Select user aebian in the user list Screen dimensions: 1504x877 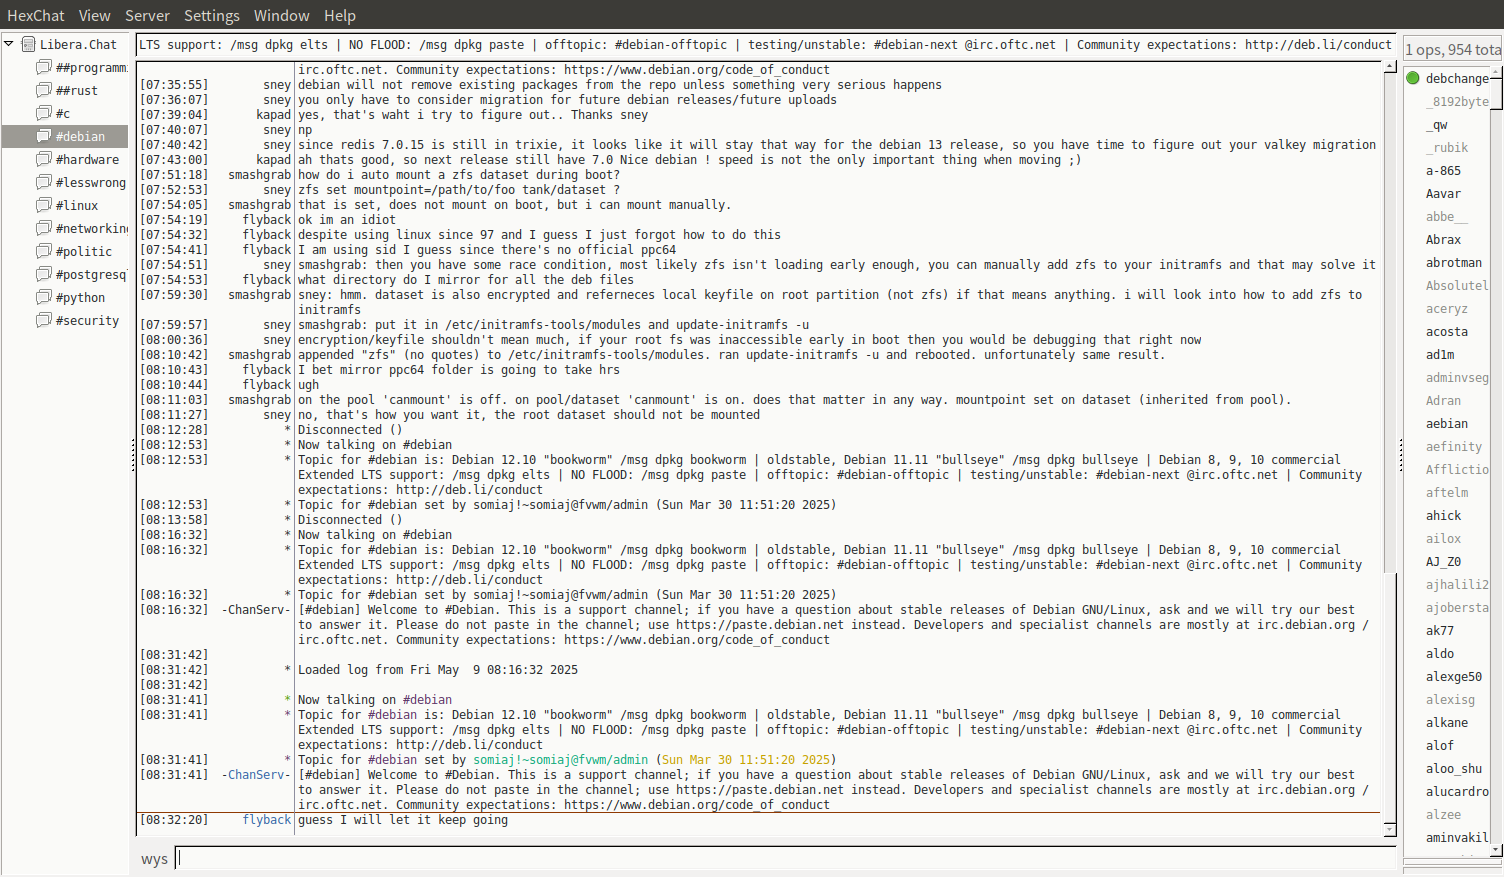[x=1447, y=423]
